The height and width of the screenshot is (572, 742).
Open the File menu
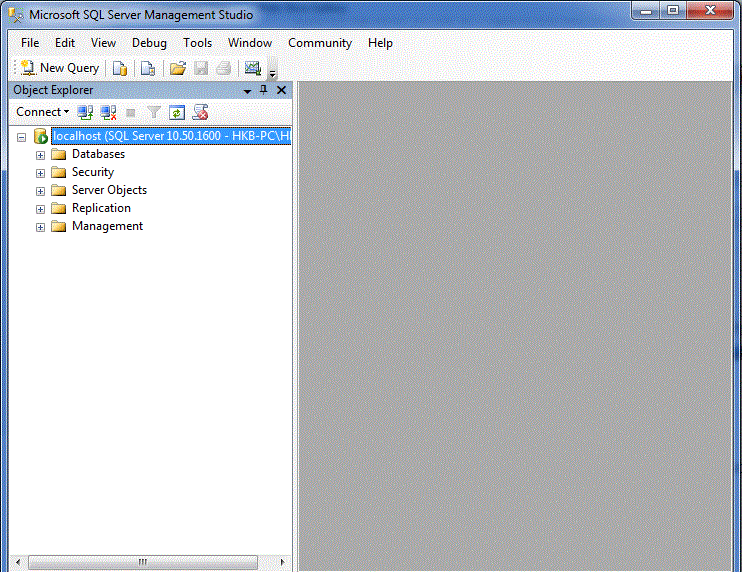[x=30, y=43]
